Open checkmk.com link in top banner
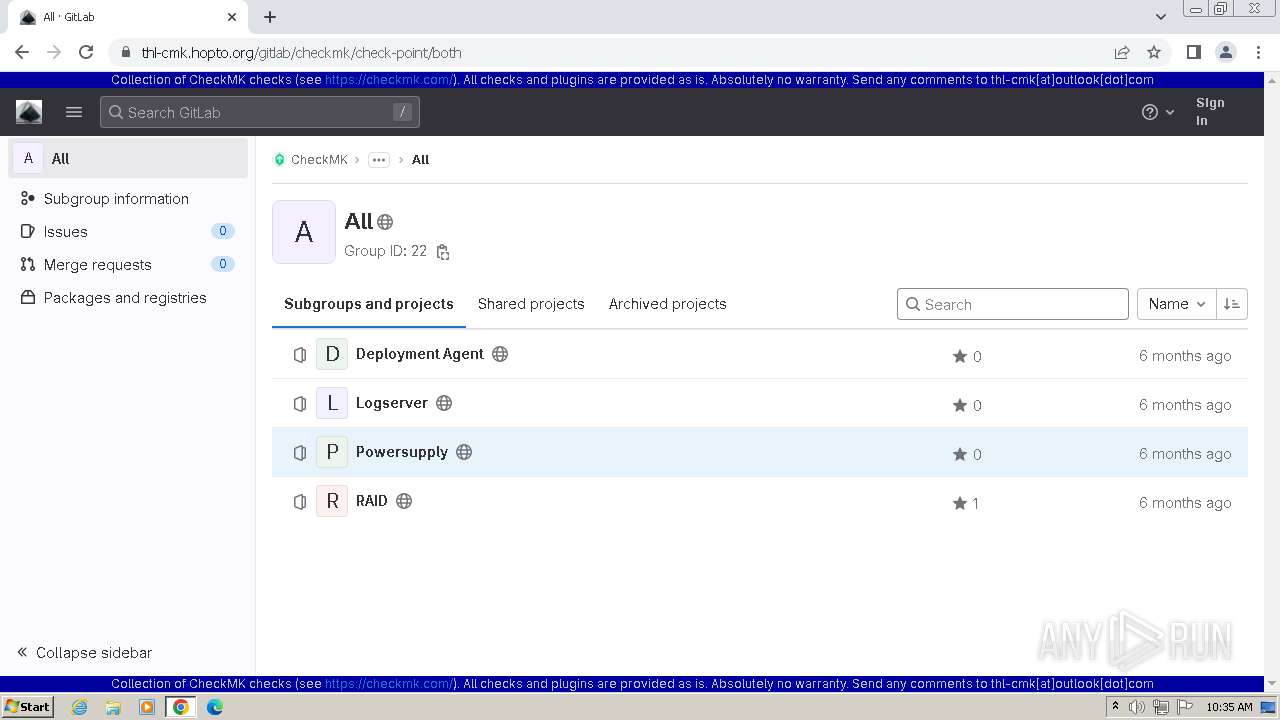 point(389,80)
